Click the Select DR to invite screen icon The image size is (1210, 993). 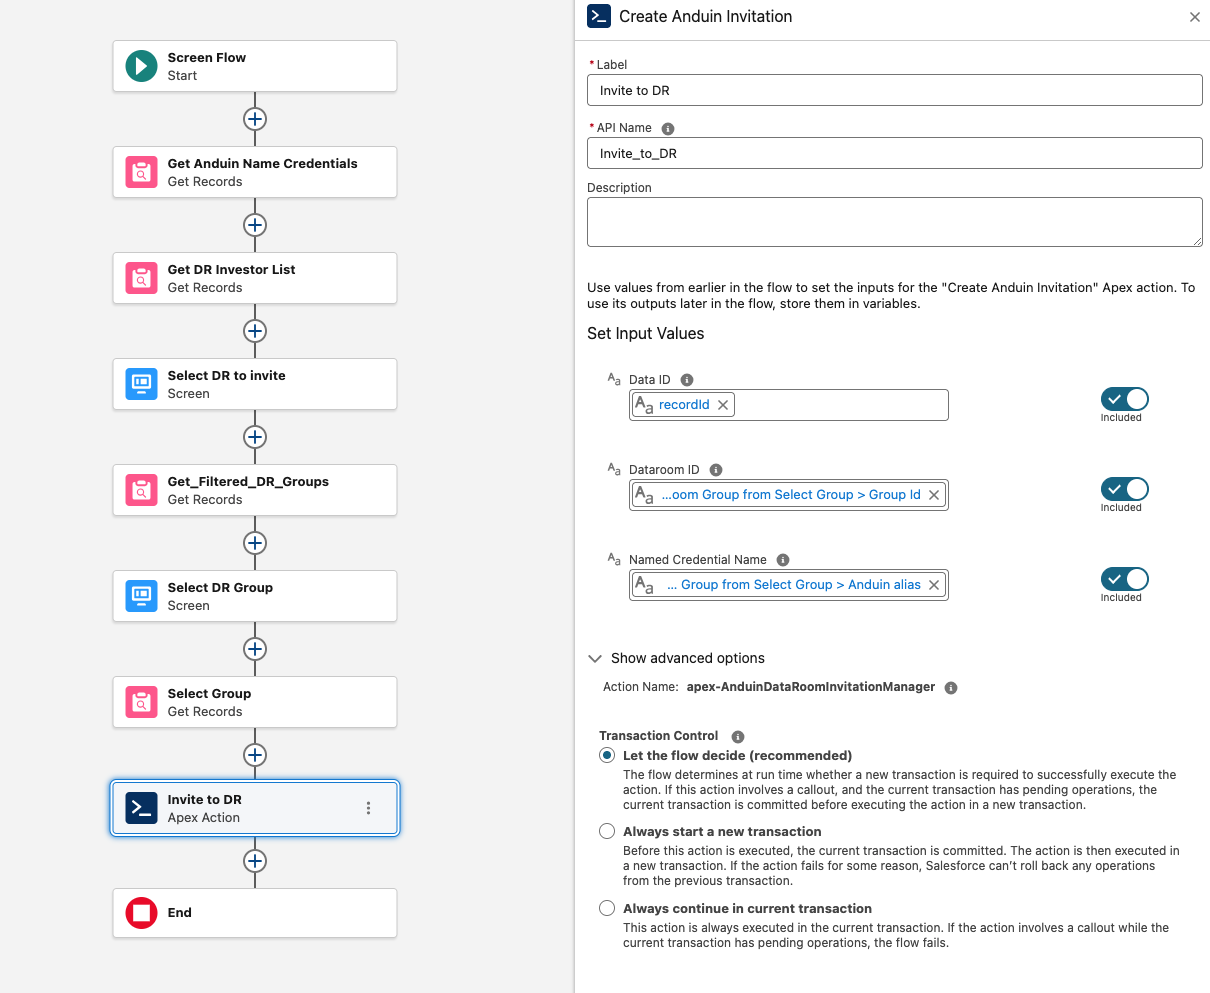pyautogui.click(x=141, y=384)
